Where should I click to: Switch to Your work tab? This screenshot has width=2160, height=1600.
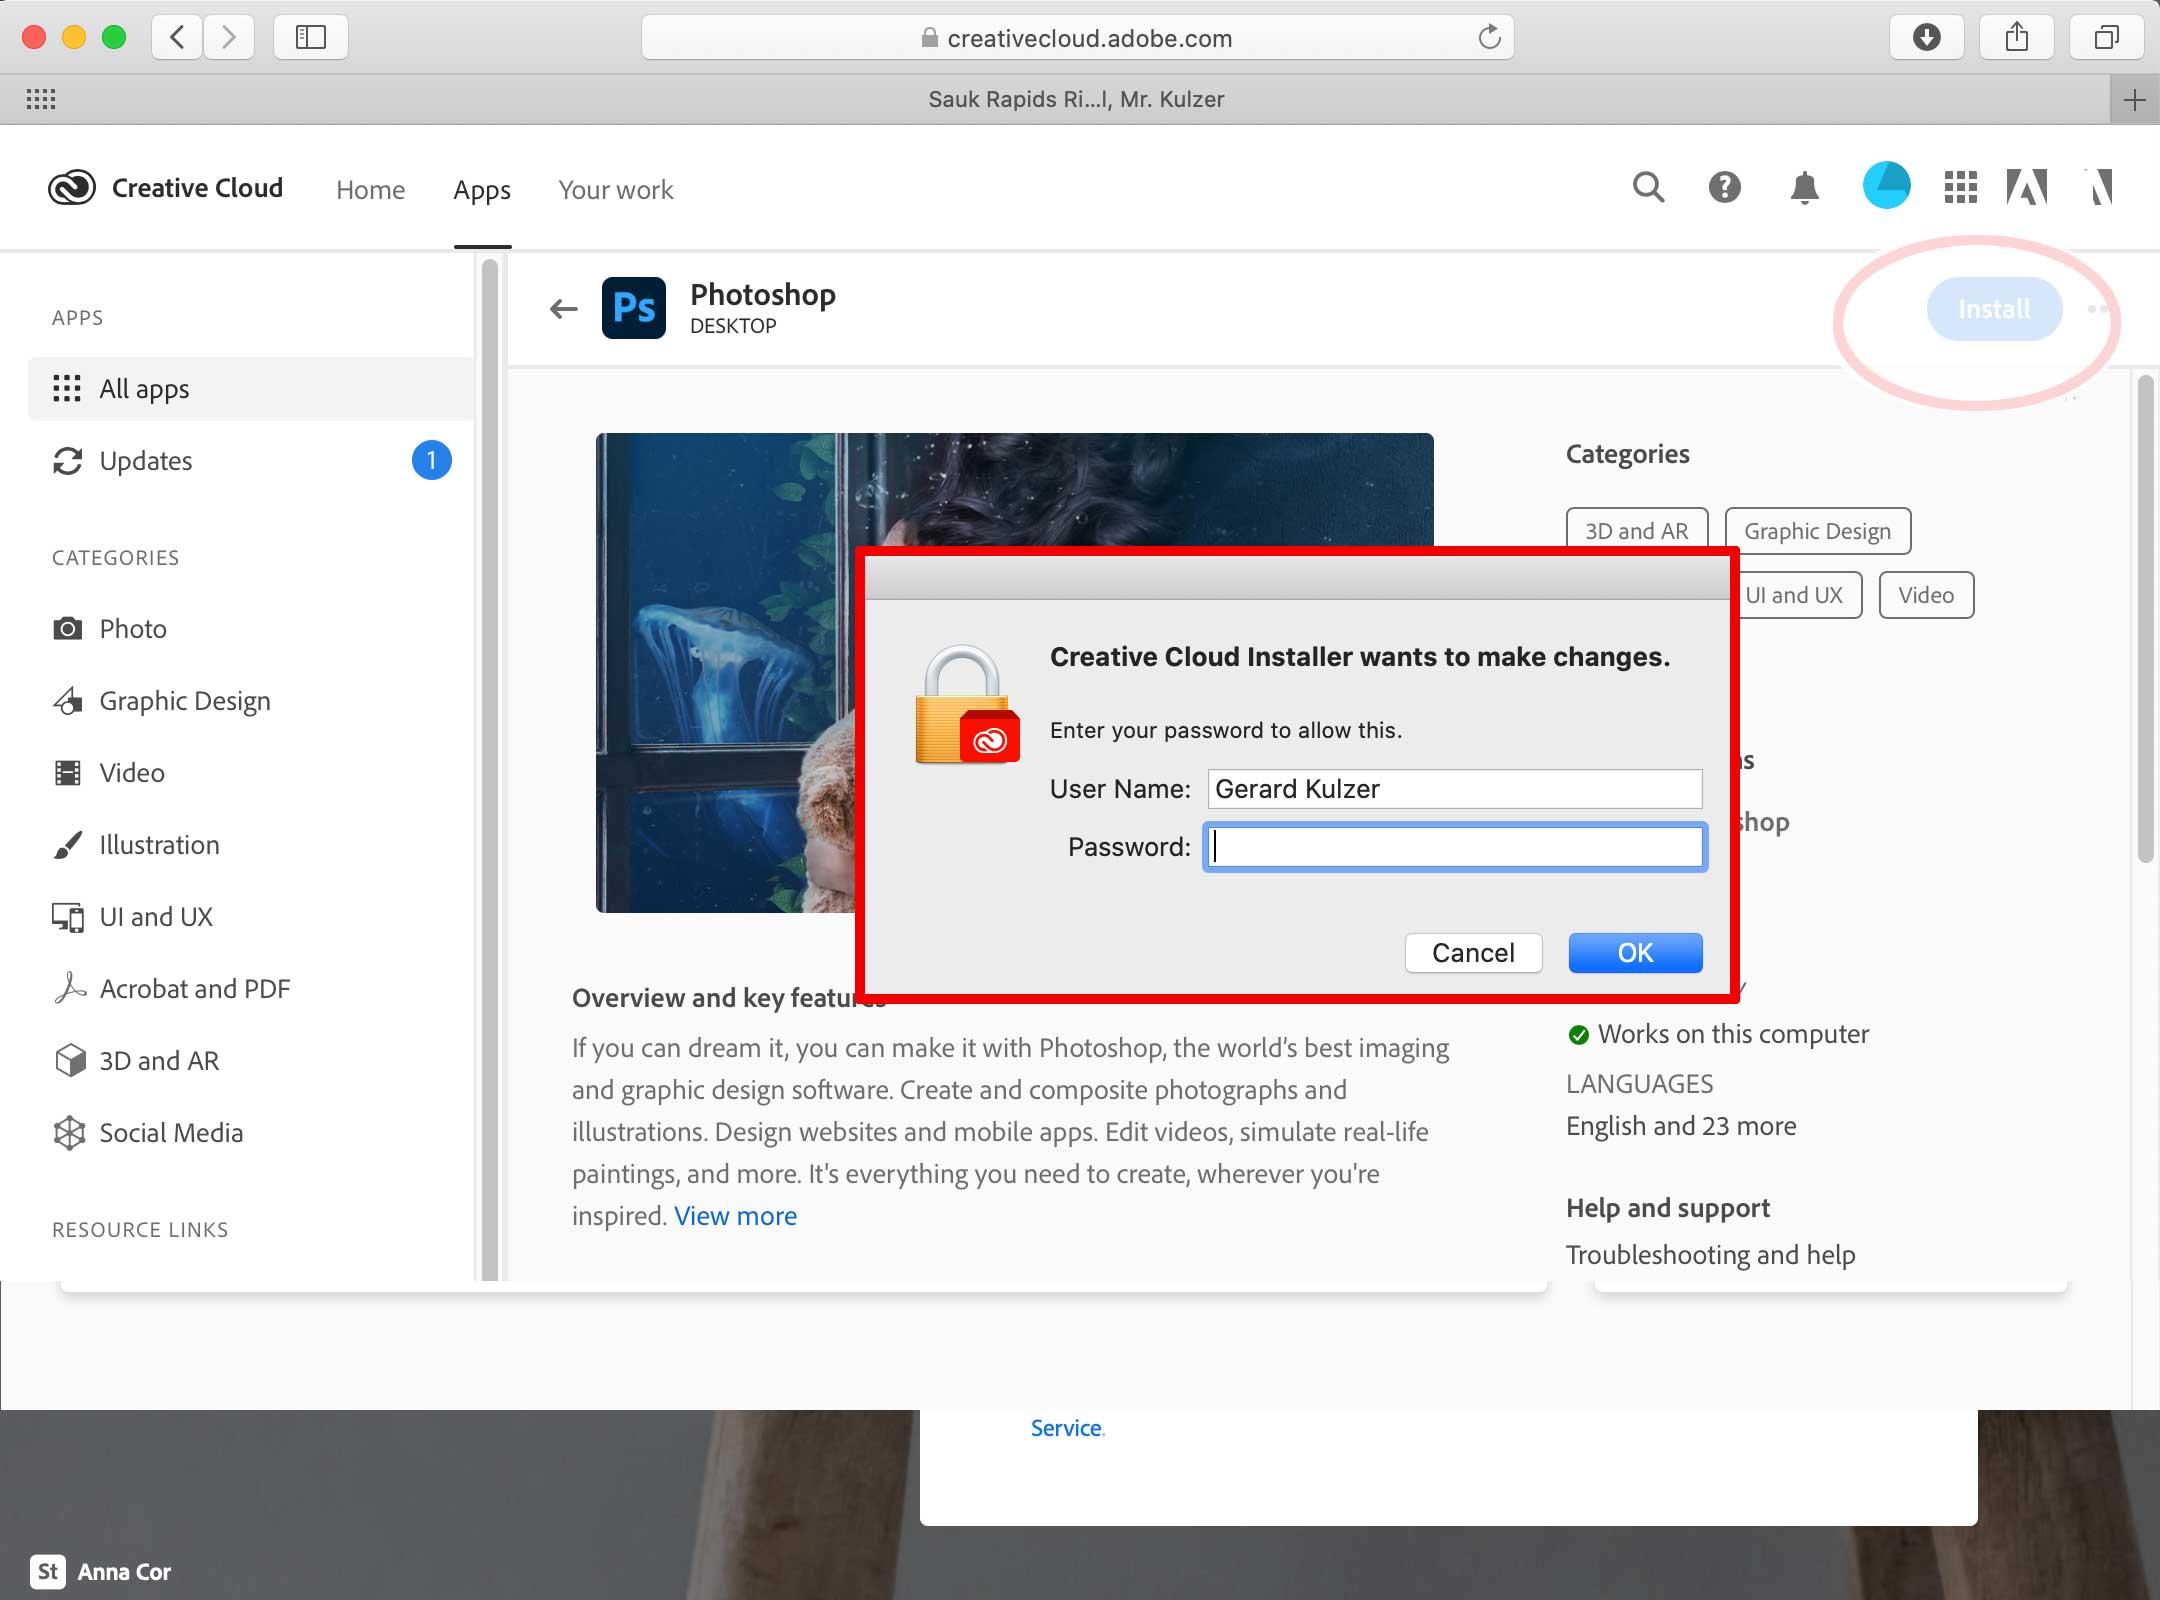click(x=616, y=190)
